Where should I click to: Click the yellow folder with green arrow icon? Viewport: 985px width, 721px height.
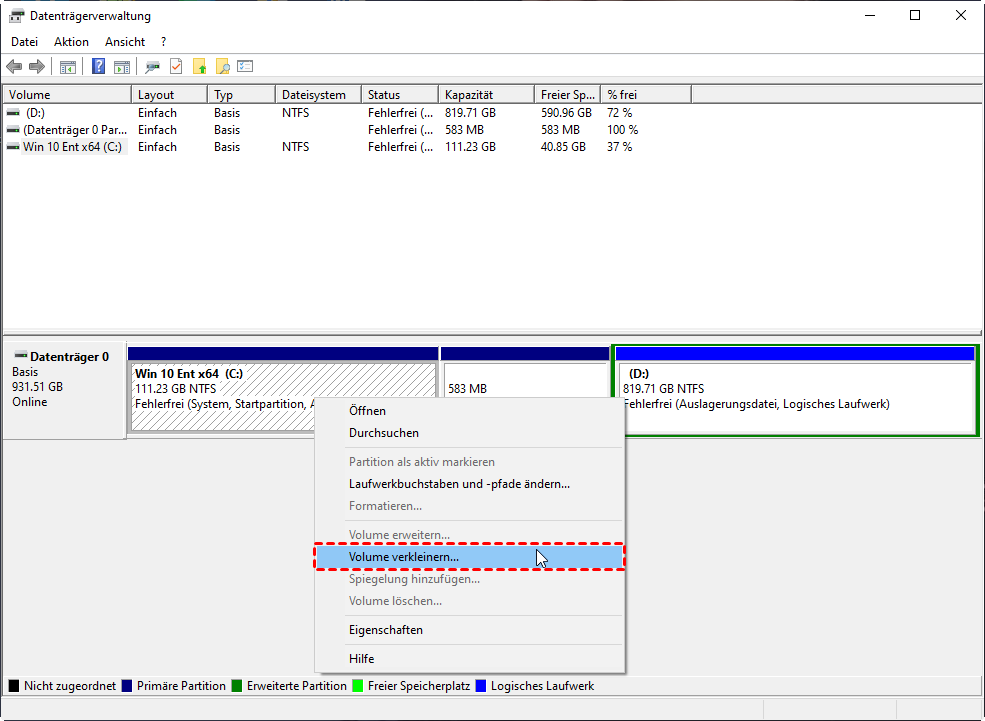point(200,67)
